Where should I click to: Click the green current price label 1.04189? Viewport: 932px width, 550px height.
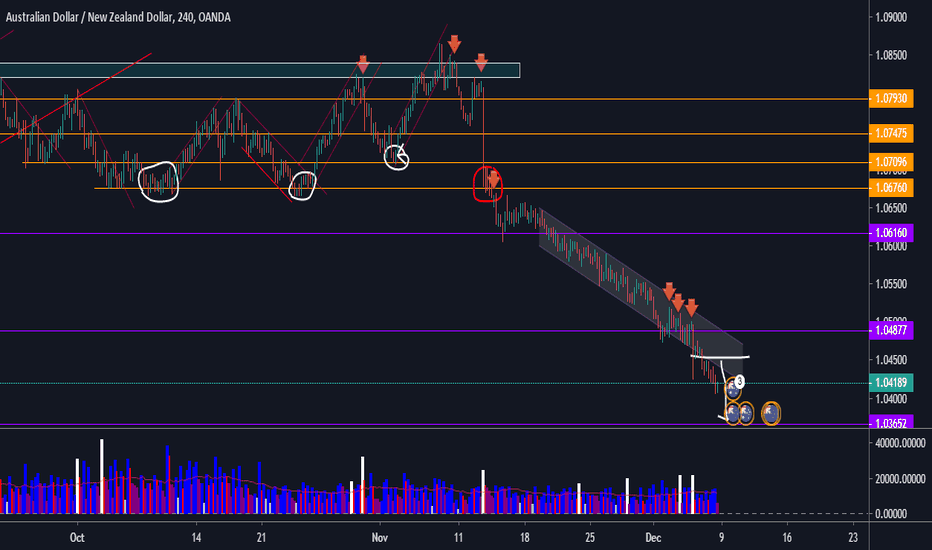tap(894, 383)
